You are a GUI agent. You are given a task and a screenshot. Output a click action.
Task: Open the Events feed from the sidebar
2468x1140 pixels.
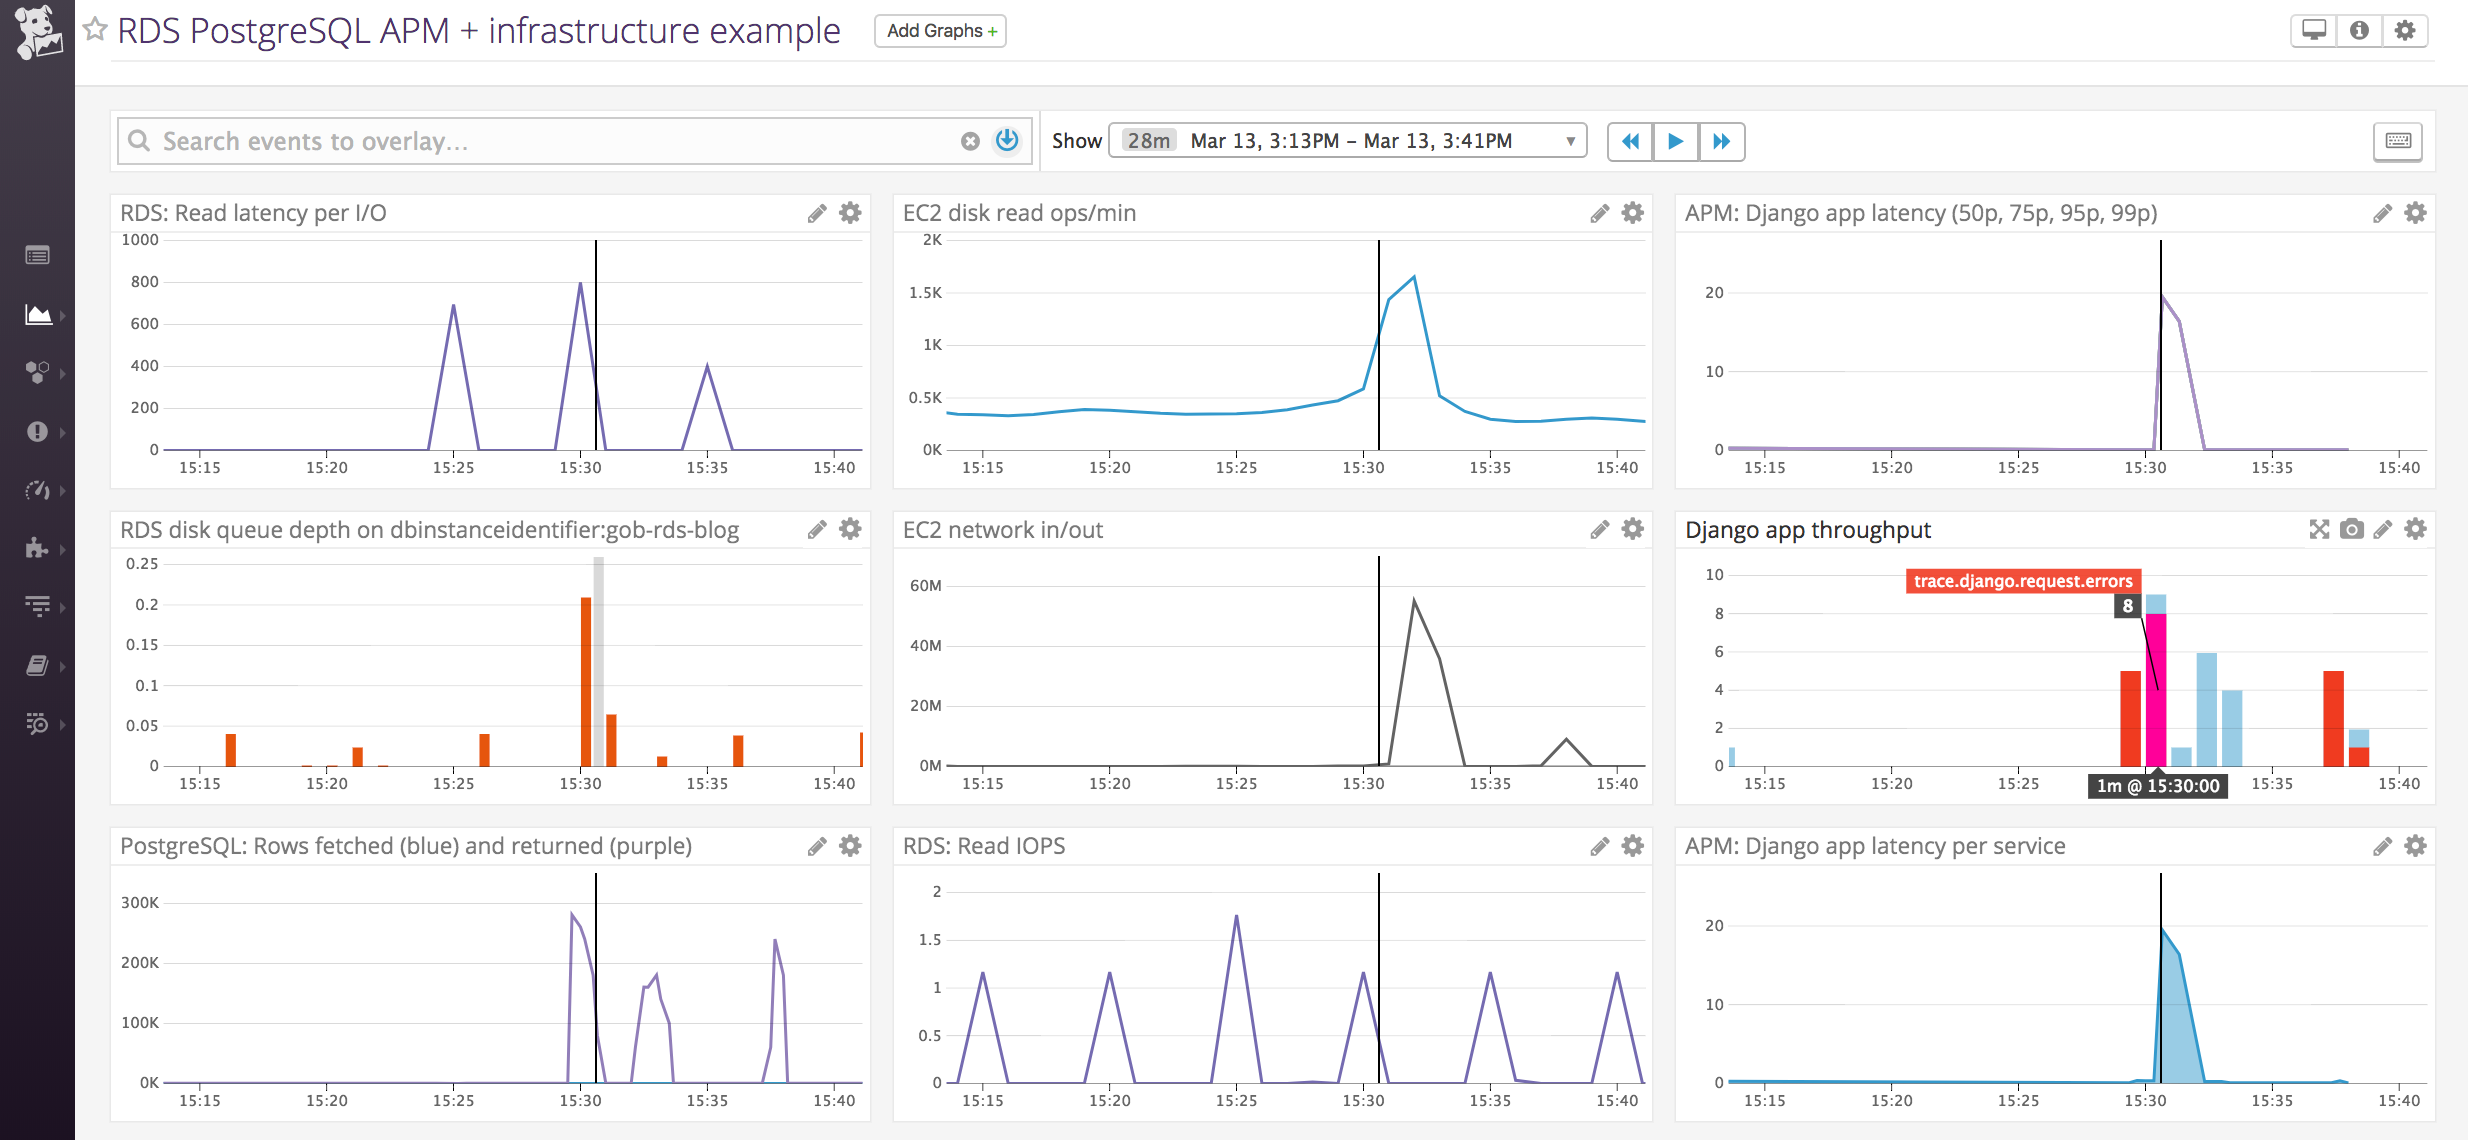point(38,255)
